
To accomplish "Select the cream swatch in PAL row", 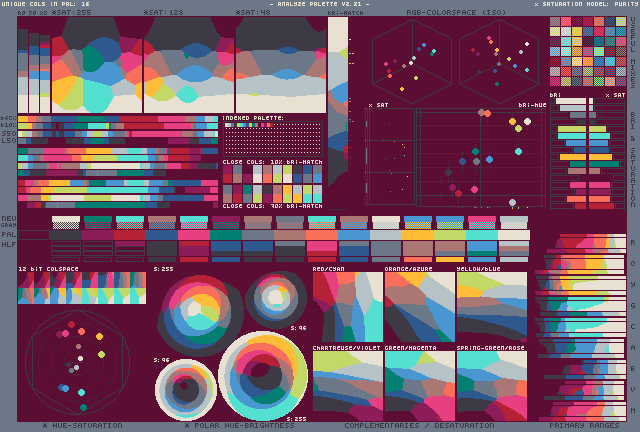I will coord(514,235).
